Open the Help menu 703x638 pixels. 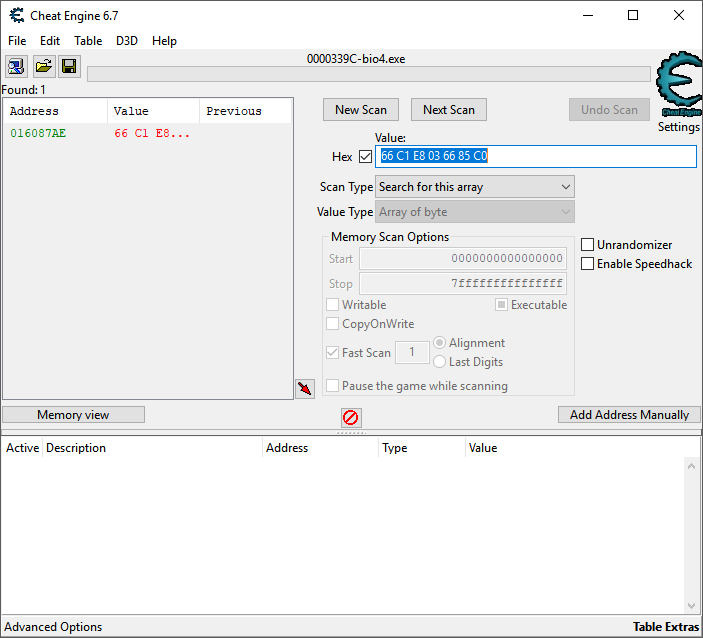pos(164,41)
